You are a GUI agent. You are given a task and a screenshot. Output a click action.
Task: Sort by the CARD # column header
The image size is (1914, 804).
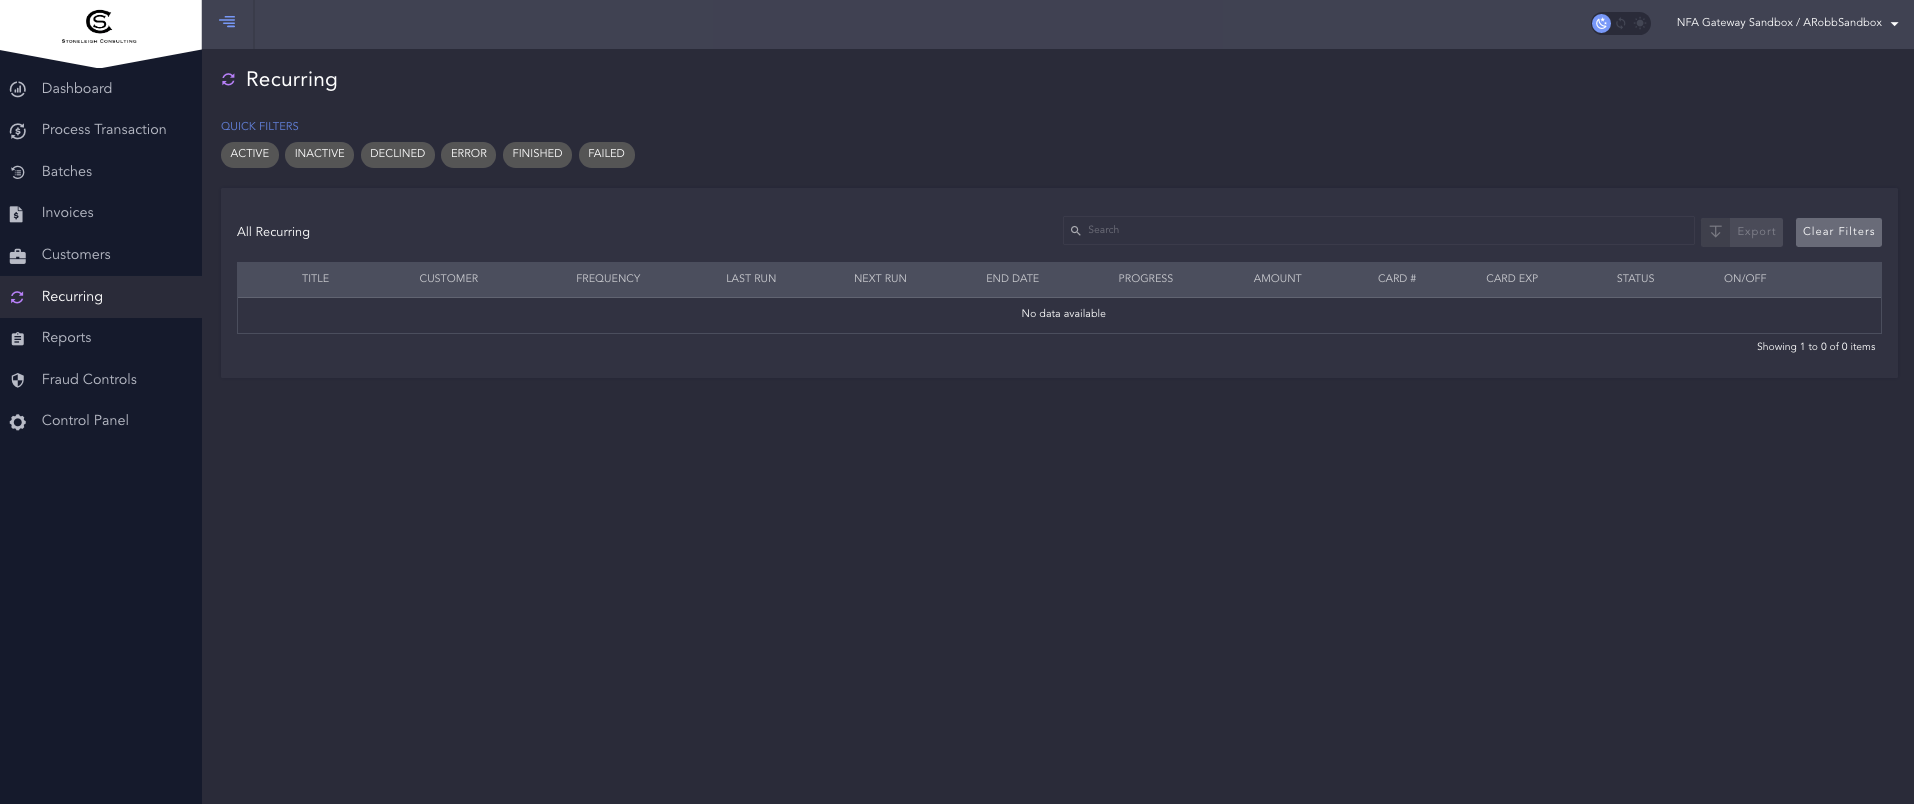(x=1396, y=279)
